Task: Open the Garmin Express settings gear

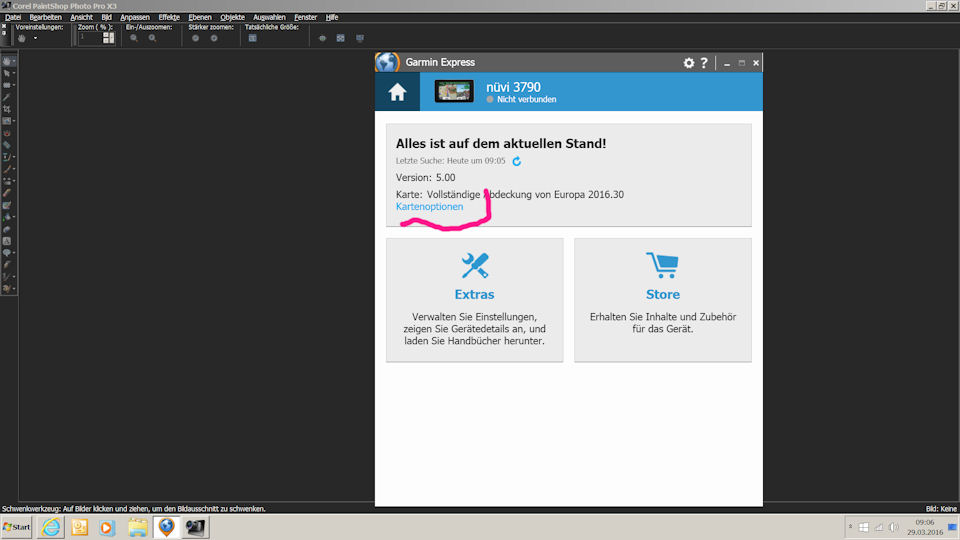Action: [x=688, y=63]
